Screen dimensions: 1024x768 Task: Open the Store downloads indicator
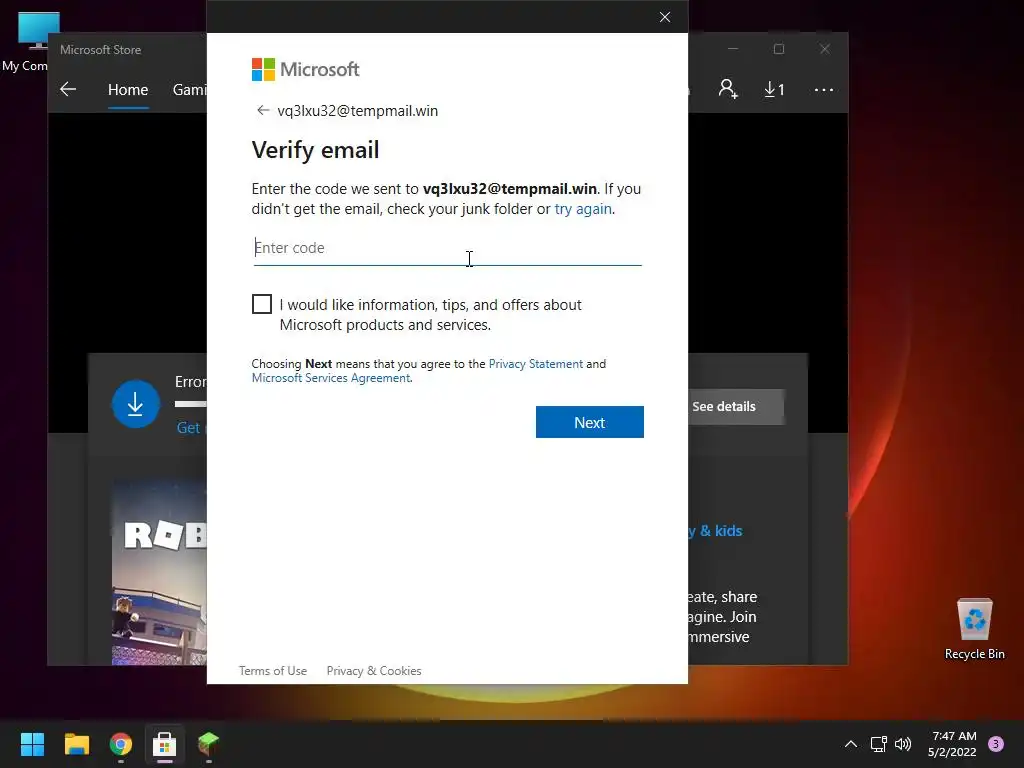(x=774, y=89)
